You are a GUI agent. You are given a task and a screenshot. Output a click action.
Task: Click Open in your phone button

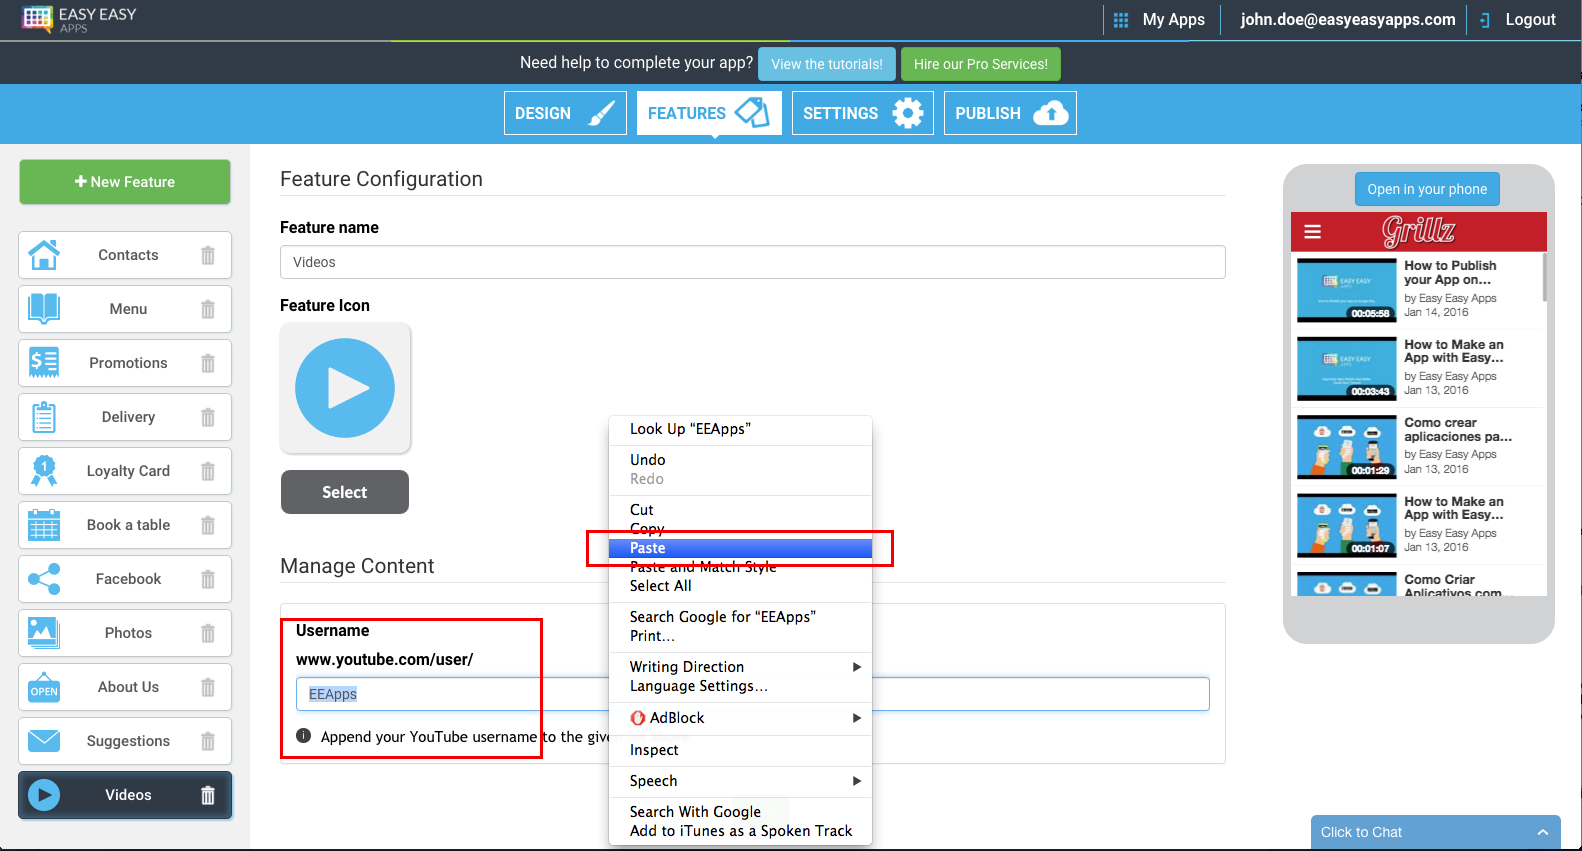pos(1427,189)
